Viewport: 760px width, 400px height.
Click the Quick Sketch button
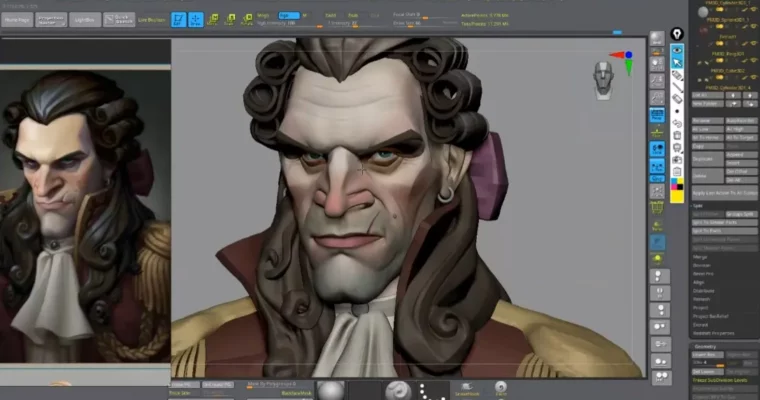coord(119,20)
